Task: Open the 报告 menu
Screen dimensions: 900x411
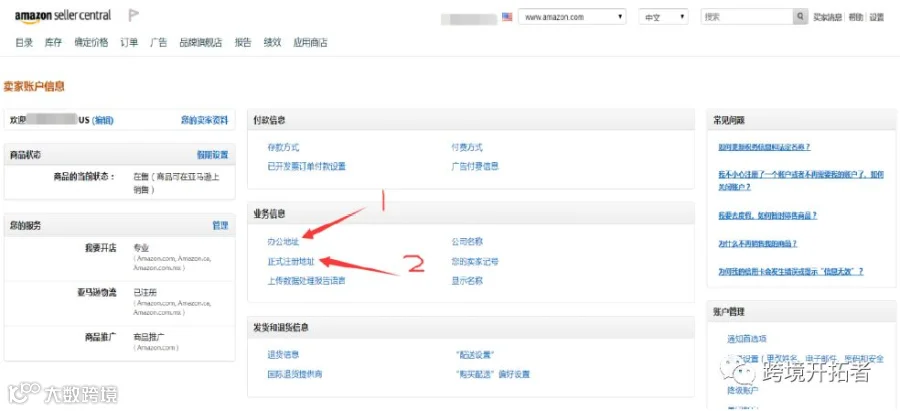Action: point(243,42)
